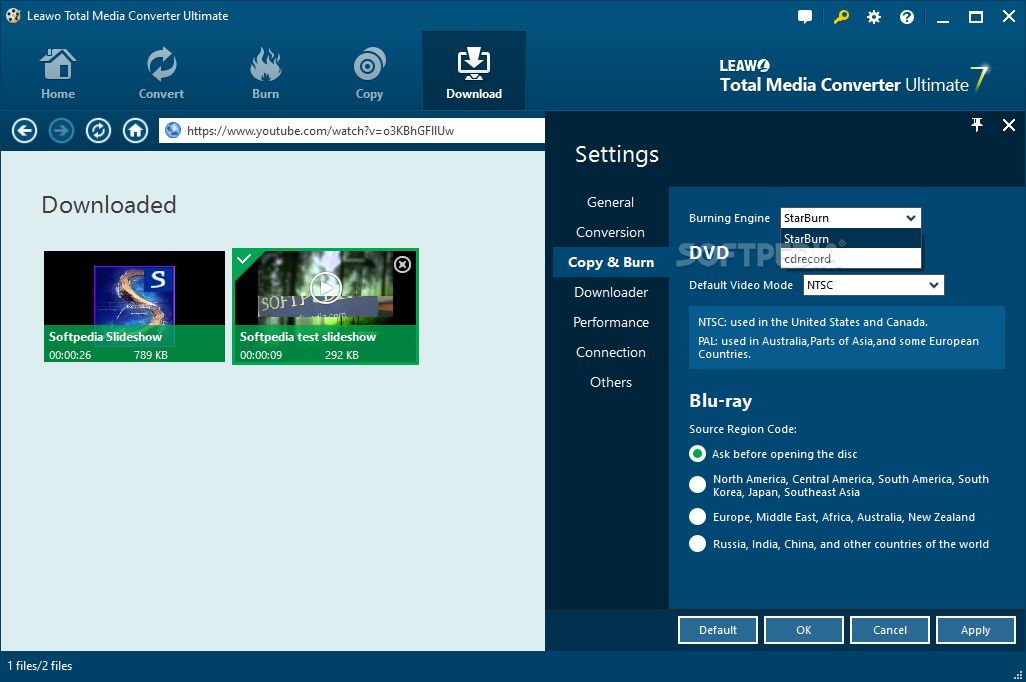The width and height of the screenshot is (1026, 682).
Task: Choose StarBurn from engine list
Action: coord(851,239)
